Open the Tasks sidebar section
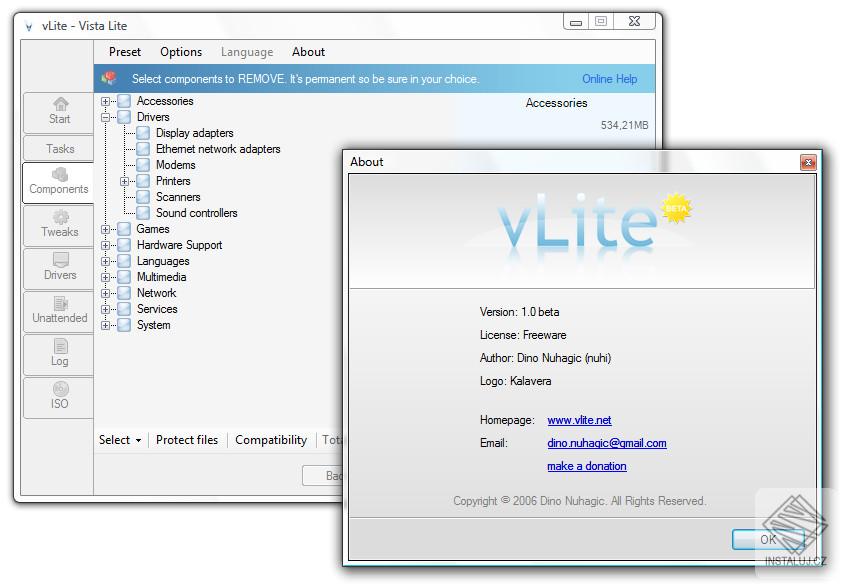This screenshot has width=846, height=588. [58, 148]
